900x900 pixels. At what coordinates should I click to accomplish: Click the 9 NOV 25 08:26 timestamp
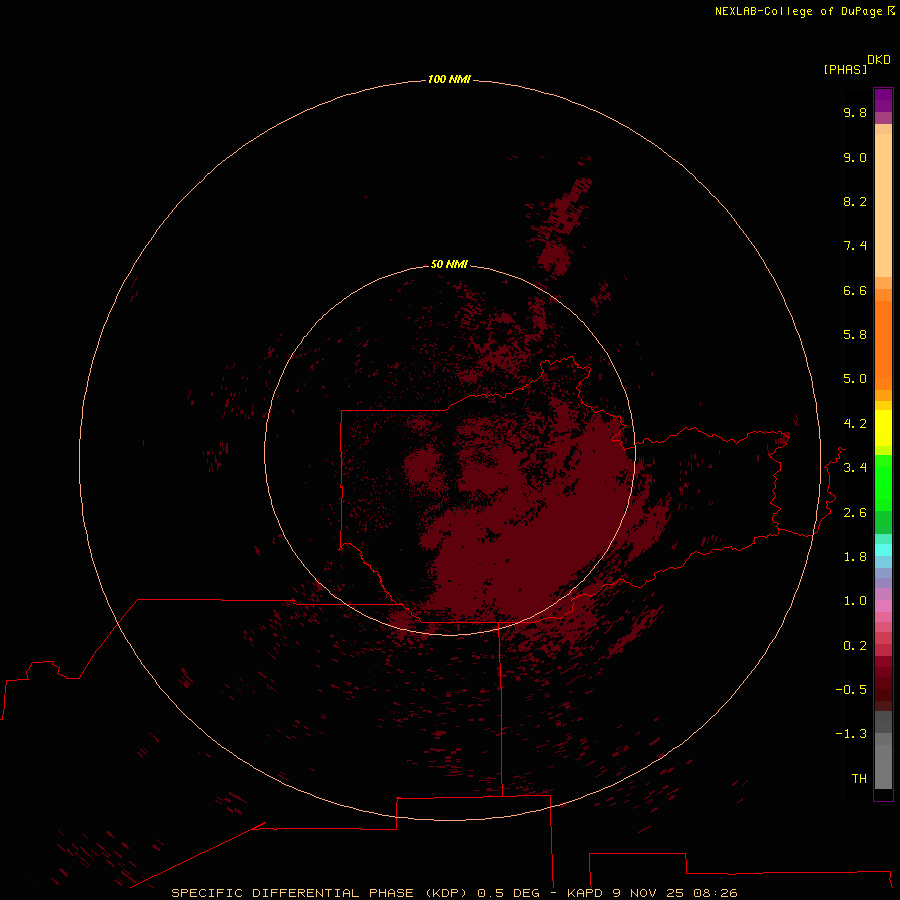coord(674,893)
